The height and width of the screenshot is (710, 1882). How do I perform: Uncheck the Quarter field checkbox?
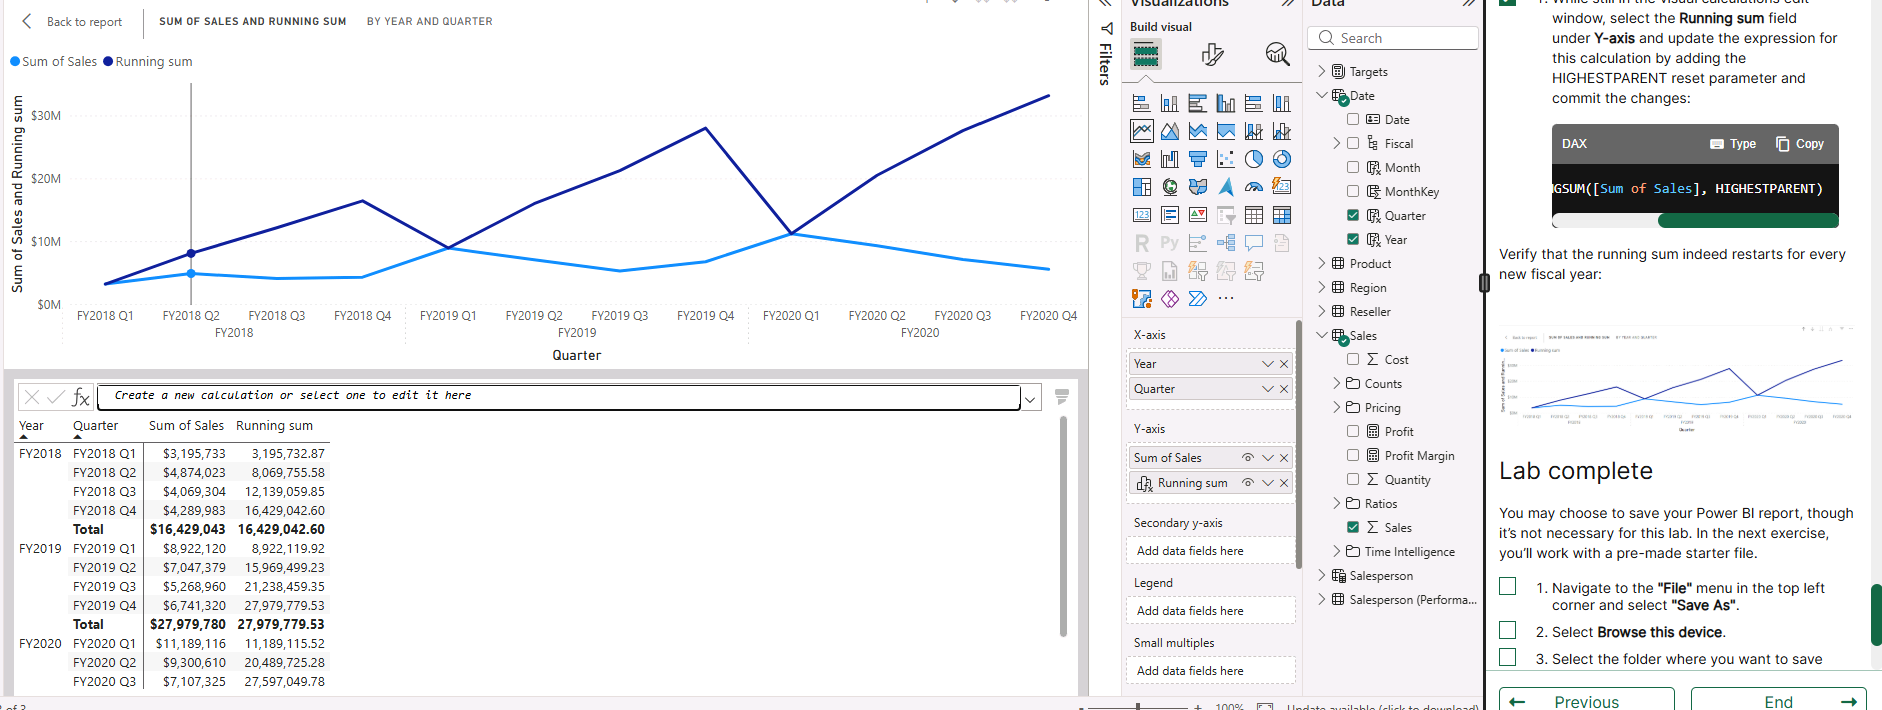1353,215
